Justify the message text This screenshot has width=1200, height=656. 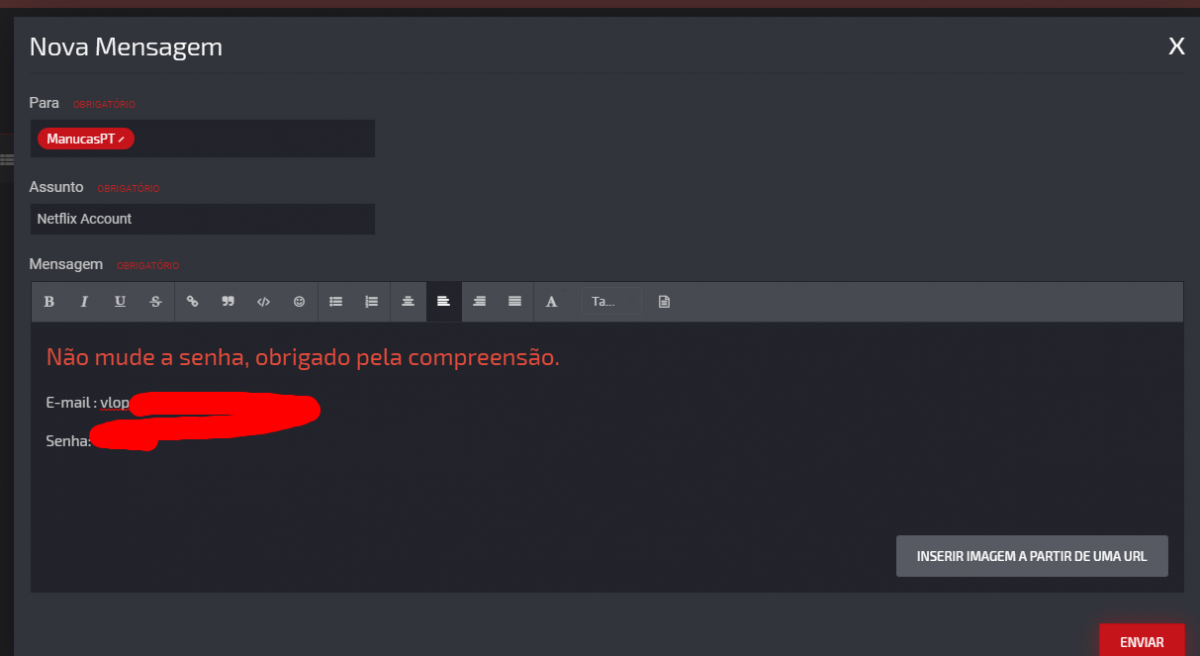(515, 301)
